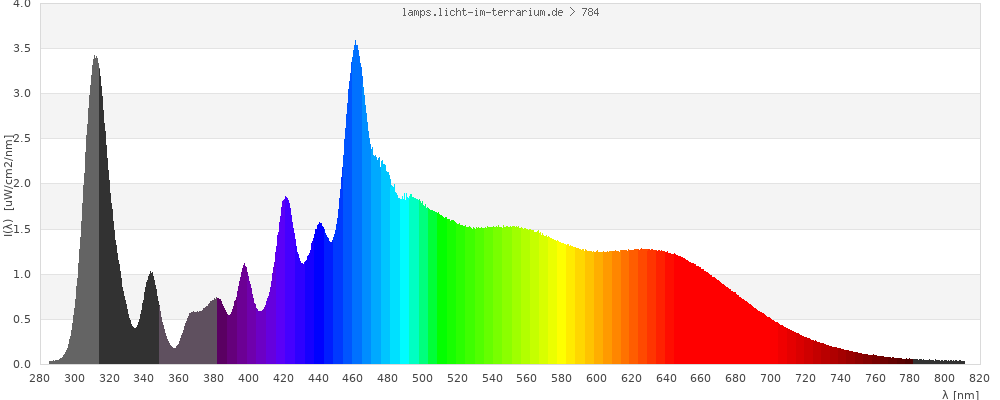
Task: Click the cyan band of the spectrum
Action: pos(408,290)
